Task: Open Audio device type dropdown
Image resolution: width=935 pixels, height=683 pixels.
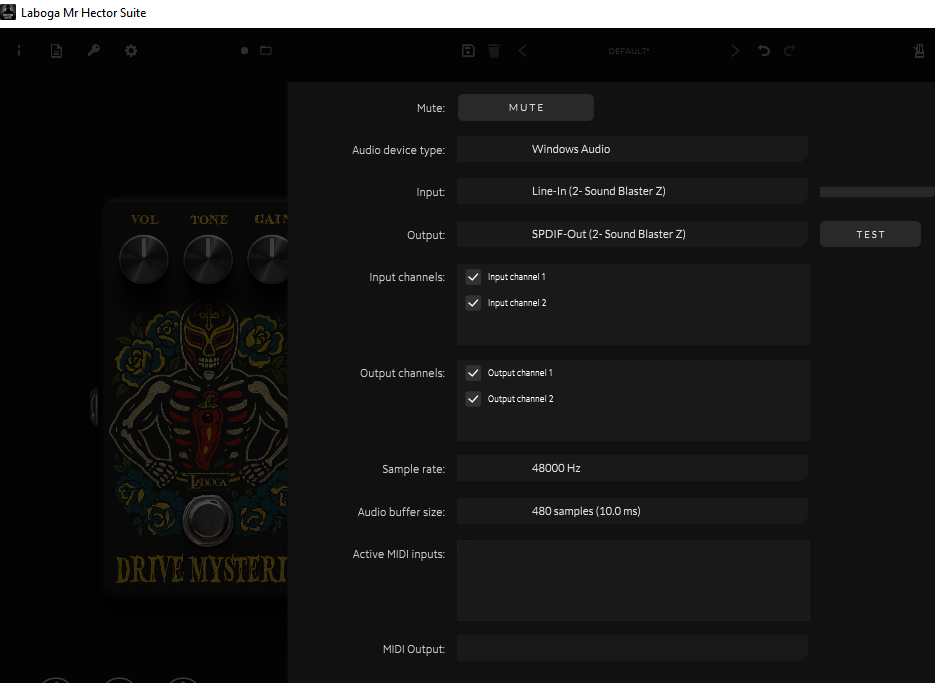Action: (632, 149)
